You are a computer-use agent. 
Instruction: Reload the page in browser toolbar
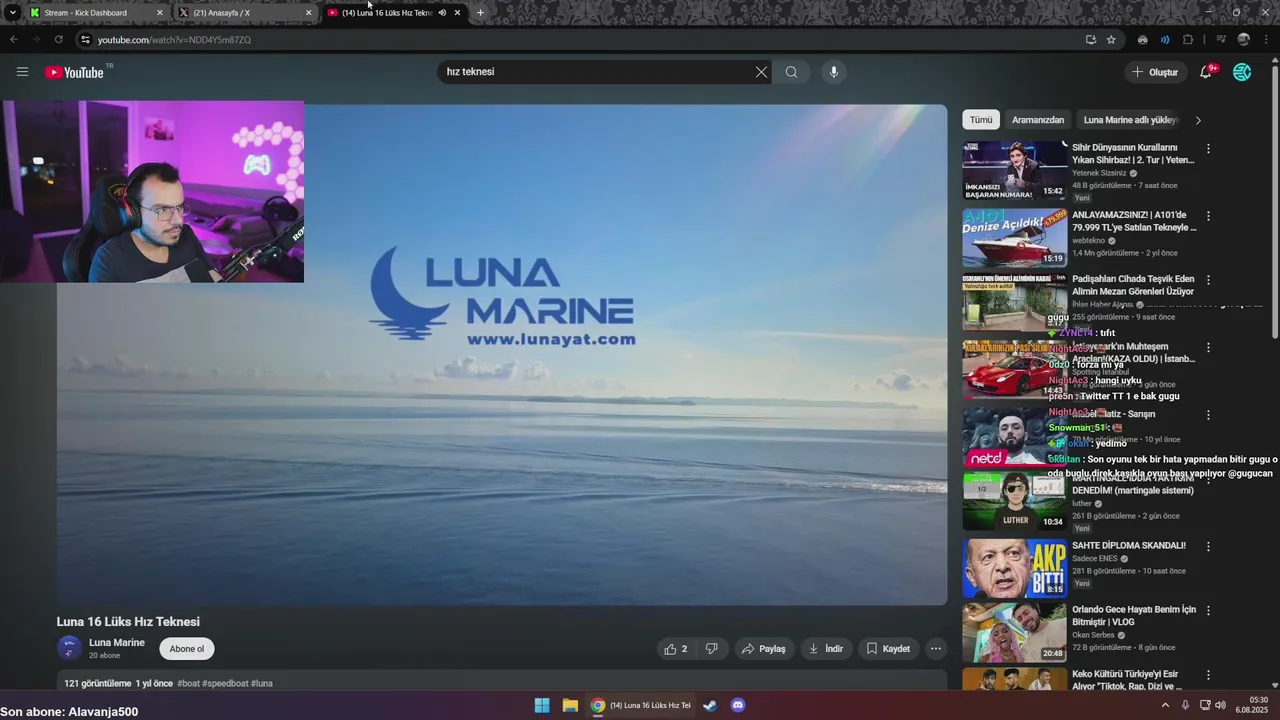click(58, 40)
